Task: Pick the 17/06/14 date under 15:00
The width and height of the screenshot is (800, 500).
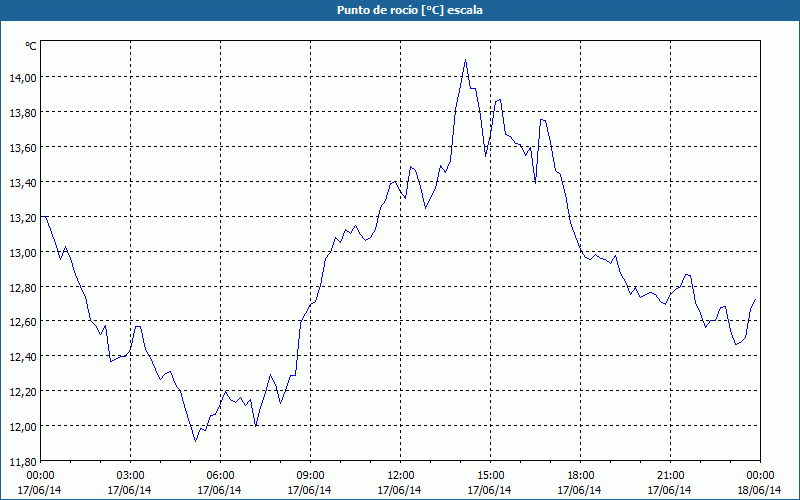Action: (490, 490)
